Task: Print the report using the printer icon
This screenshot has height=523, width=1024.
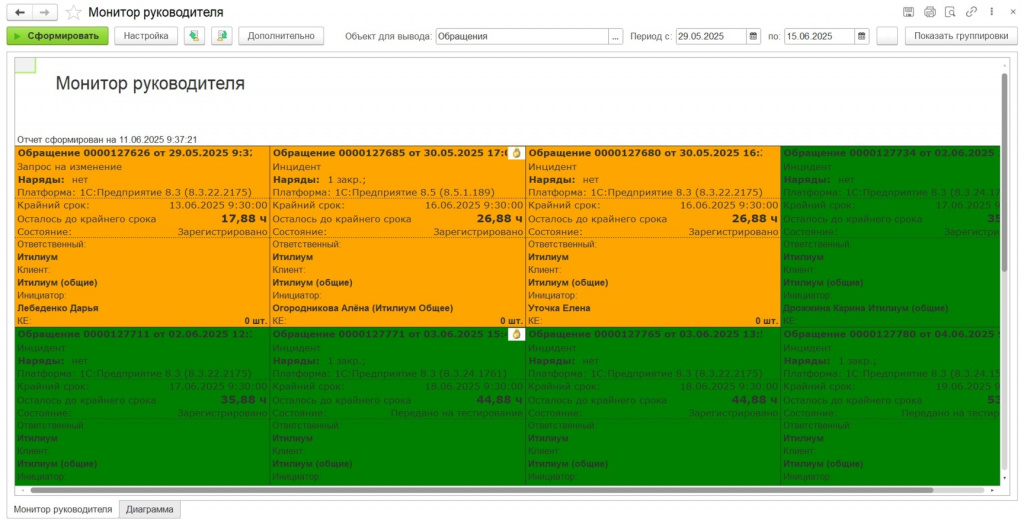Action: [x=929, y=11]
